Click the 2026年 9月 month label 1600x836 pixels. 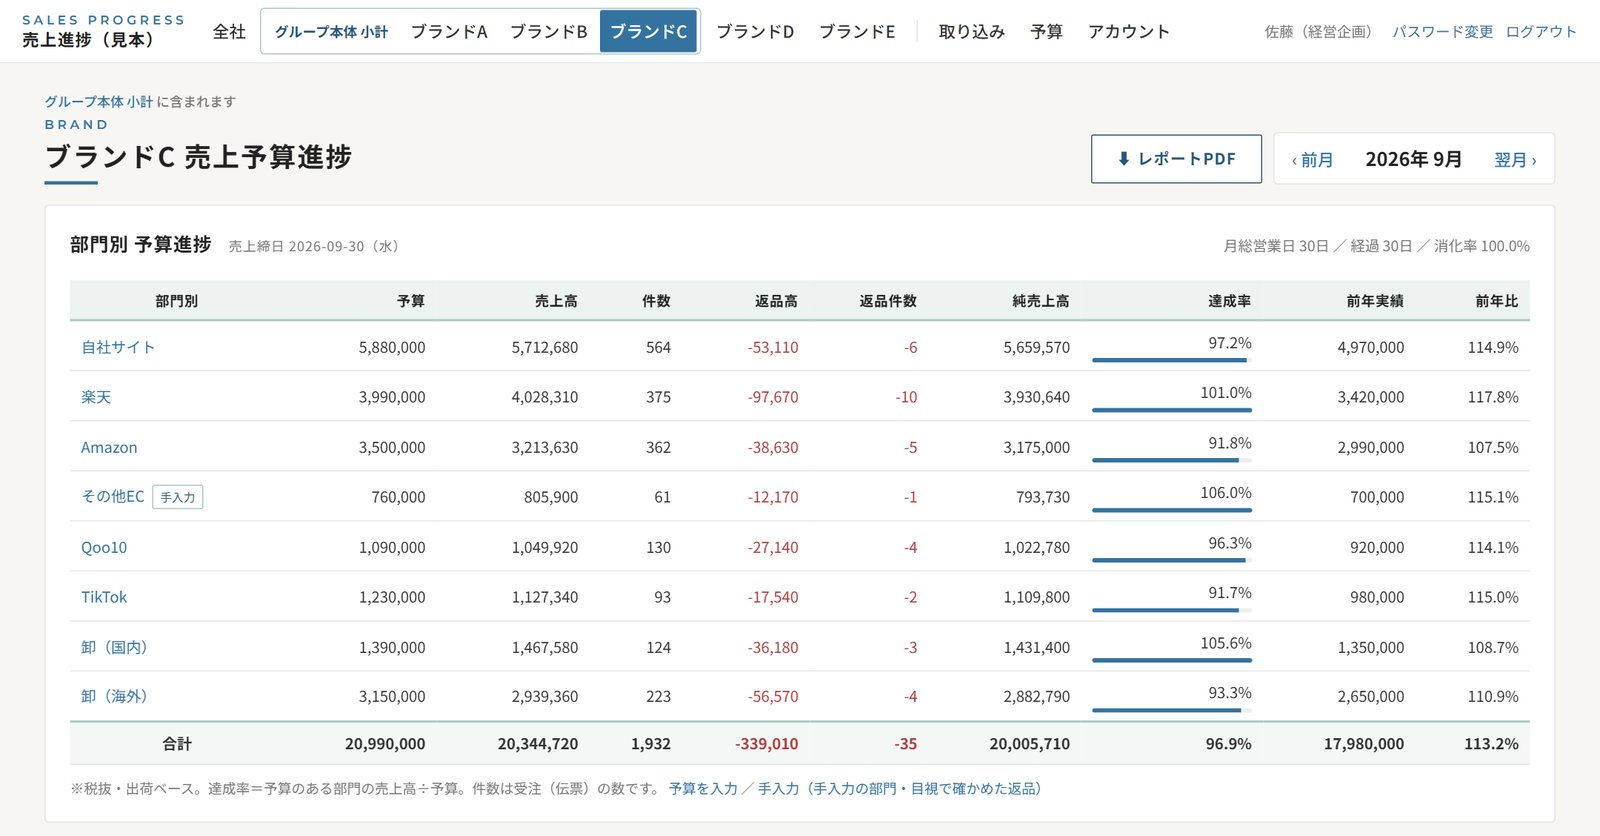1414,159
